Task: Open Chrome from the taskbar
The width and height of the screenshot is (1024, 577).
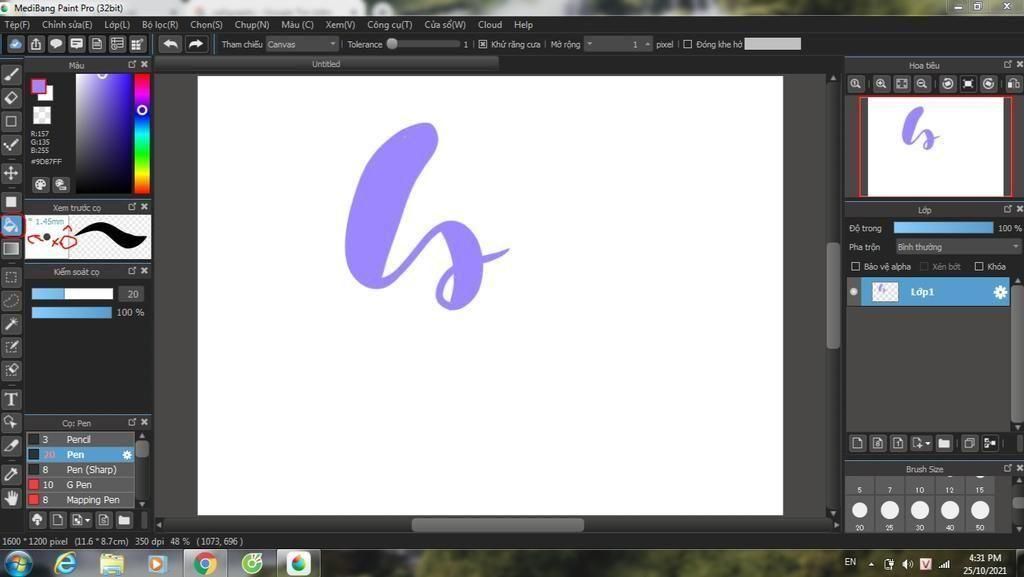Action: [204, 563]
